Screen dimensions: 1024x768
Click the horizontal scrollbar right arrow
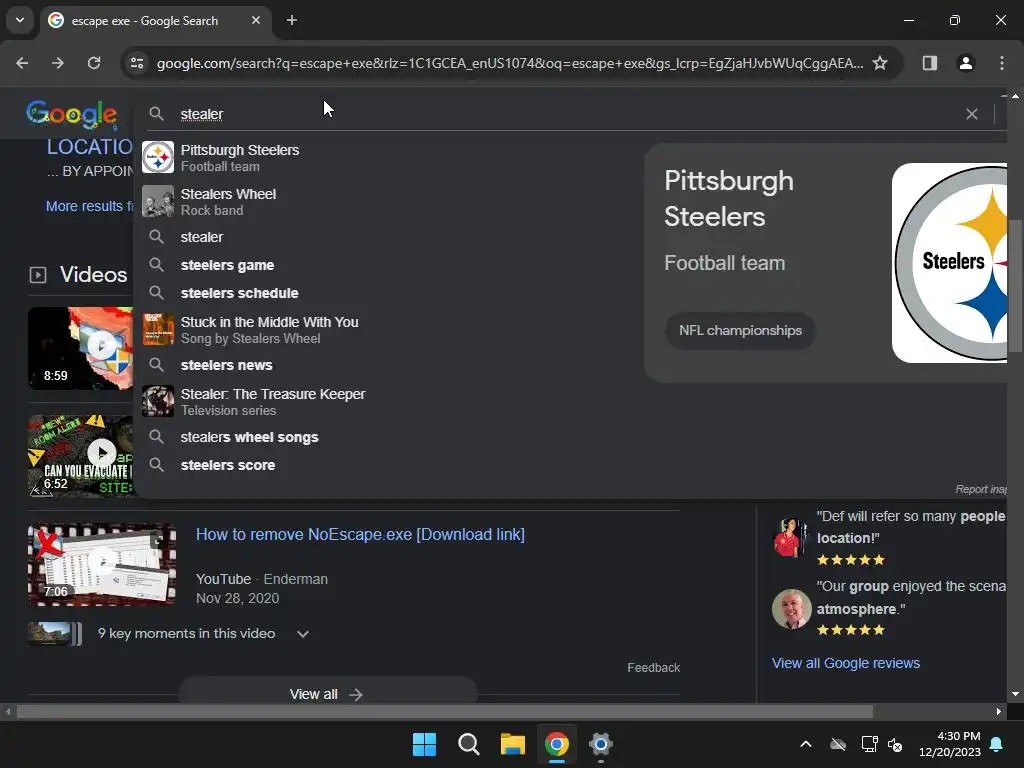click(x=999, y=711)
